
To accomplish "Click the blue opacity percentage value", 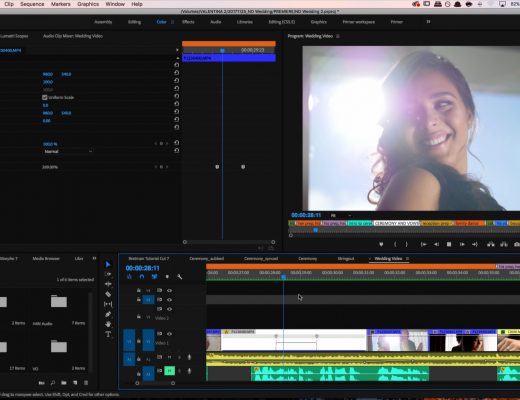I will tap(50, 144).
